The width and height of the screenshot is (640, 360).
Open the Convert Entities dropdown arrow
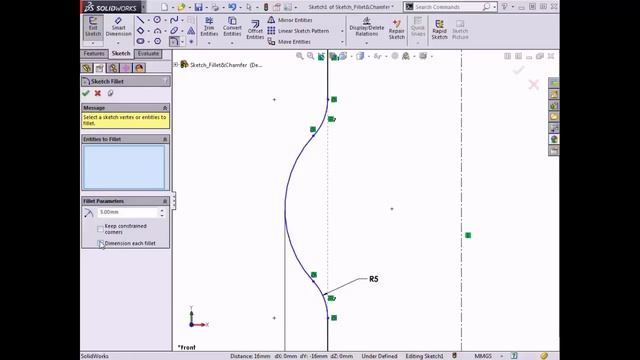(232, 42)
